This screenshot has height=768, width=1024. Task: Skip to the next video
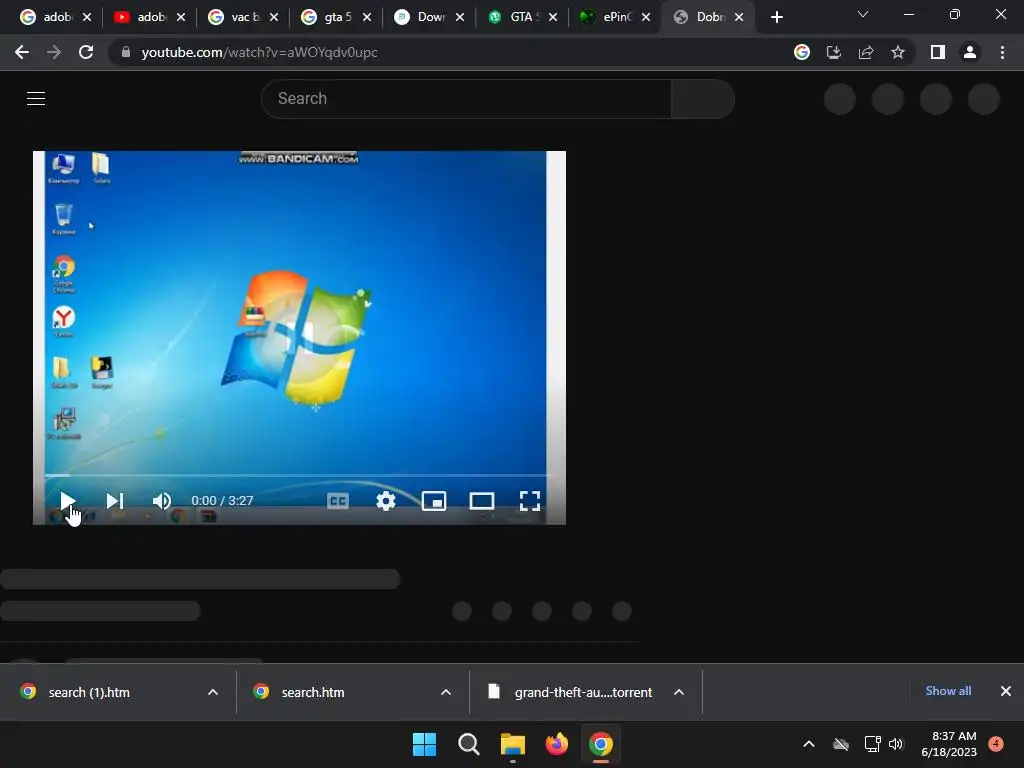(x=115, y=501)
